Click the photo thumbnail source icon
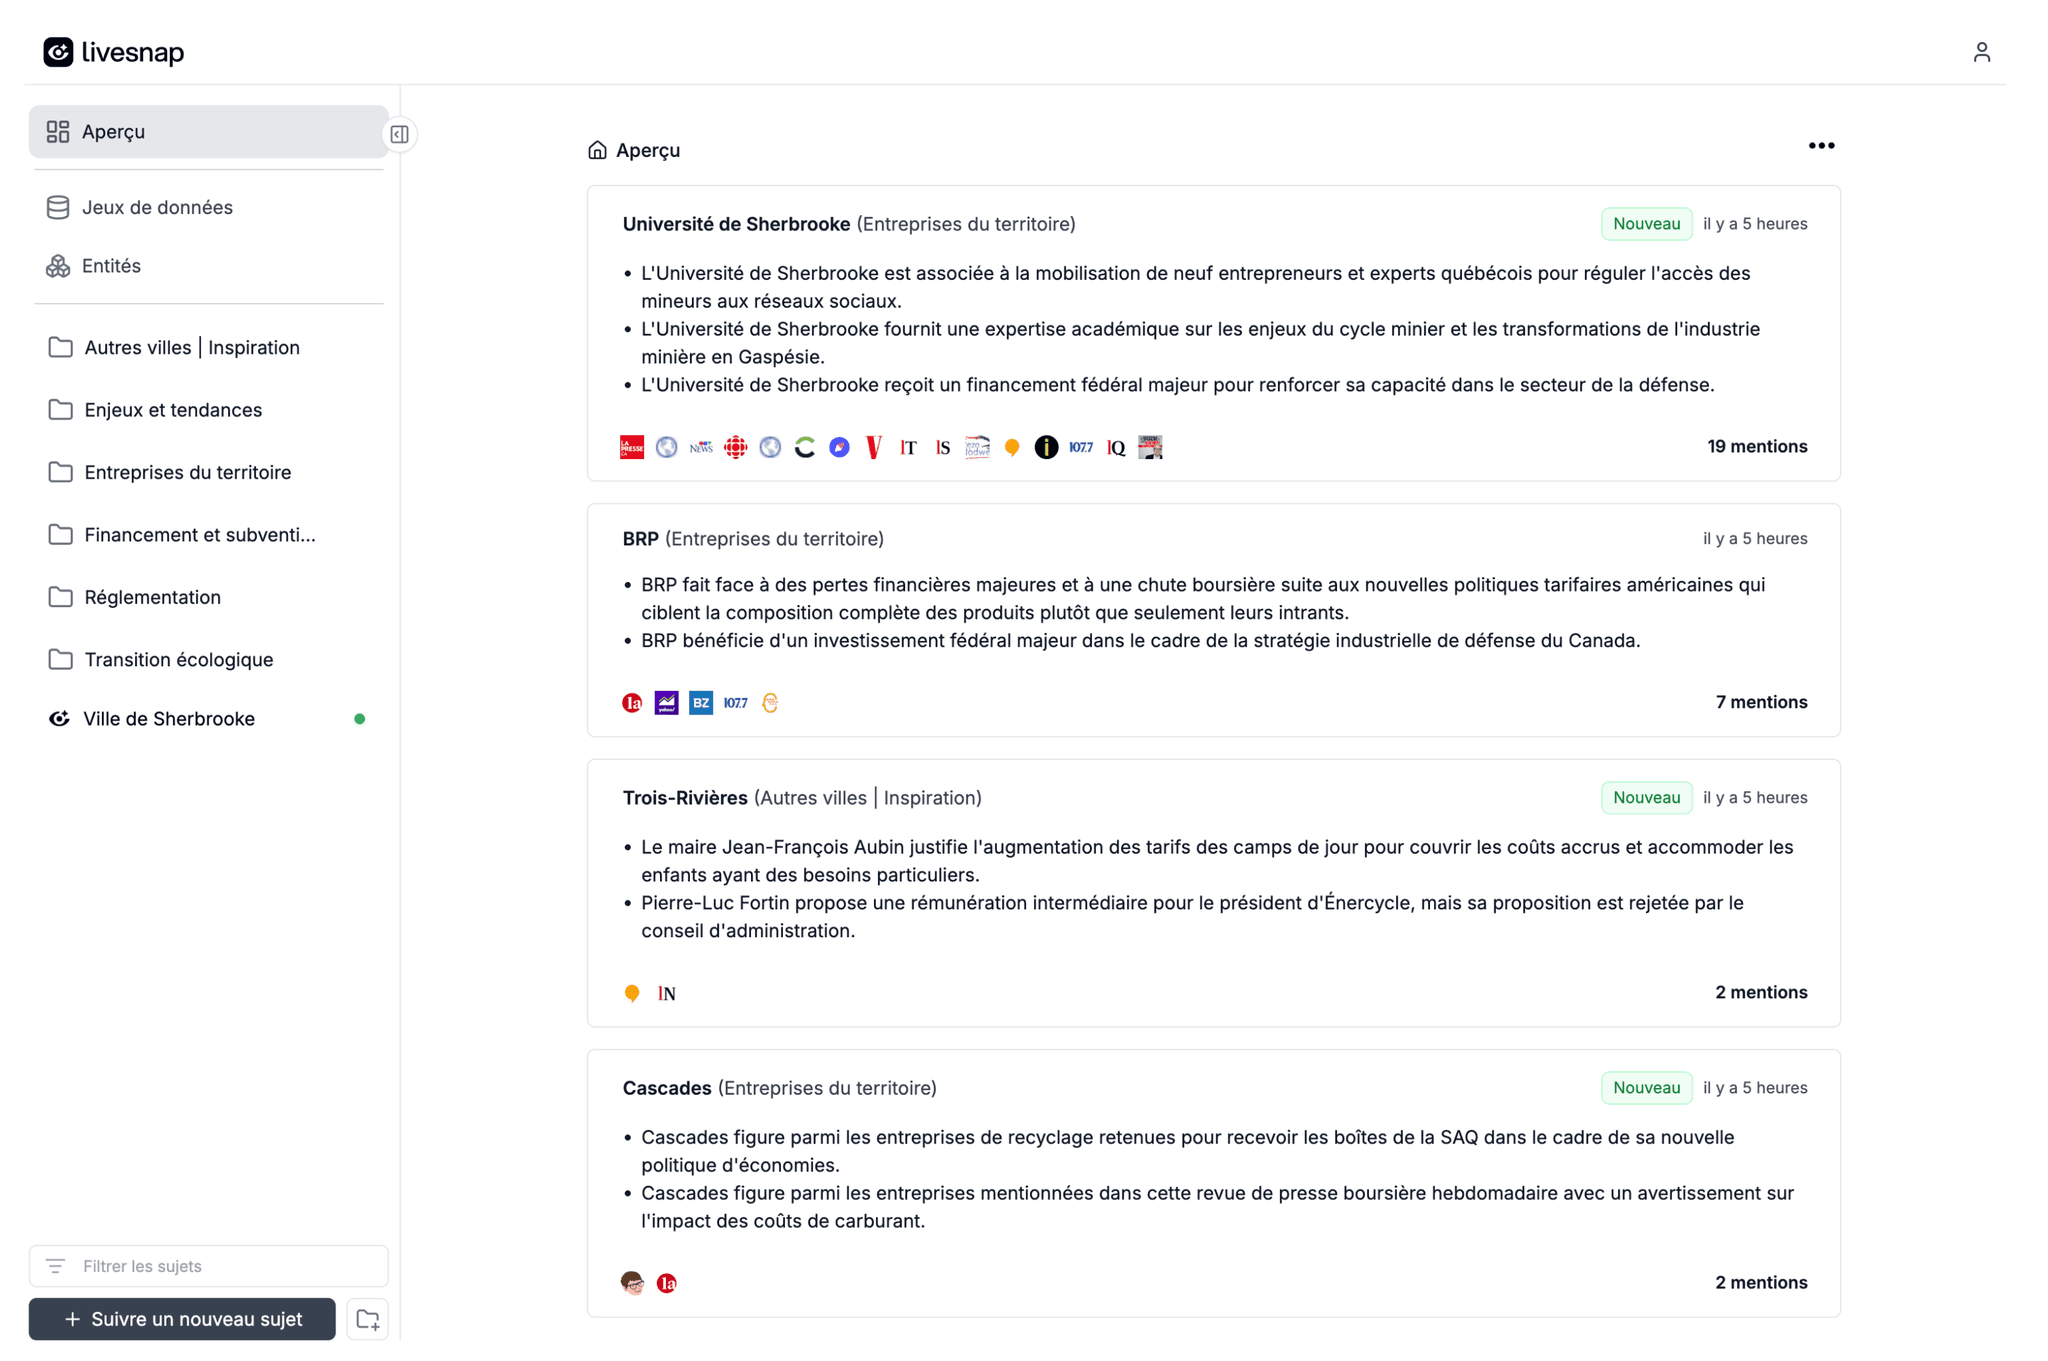 [1150, 447]
